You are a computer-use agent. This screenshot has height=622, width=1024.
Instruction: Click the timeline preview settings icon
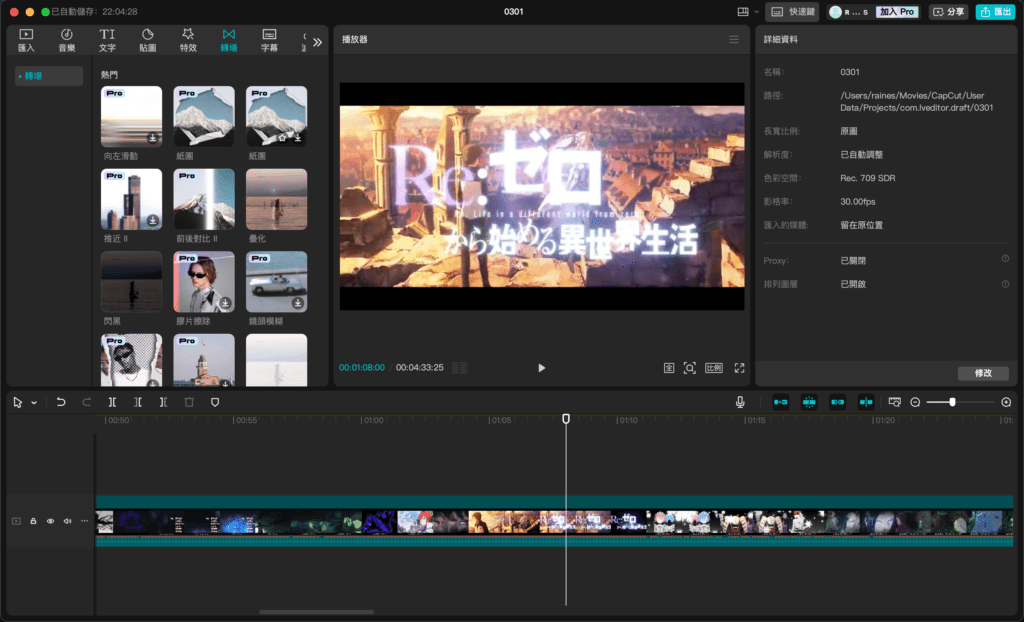pyautogui.click(x=895, y=402)
